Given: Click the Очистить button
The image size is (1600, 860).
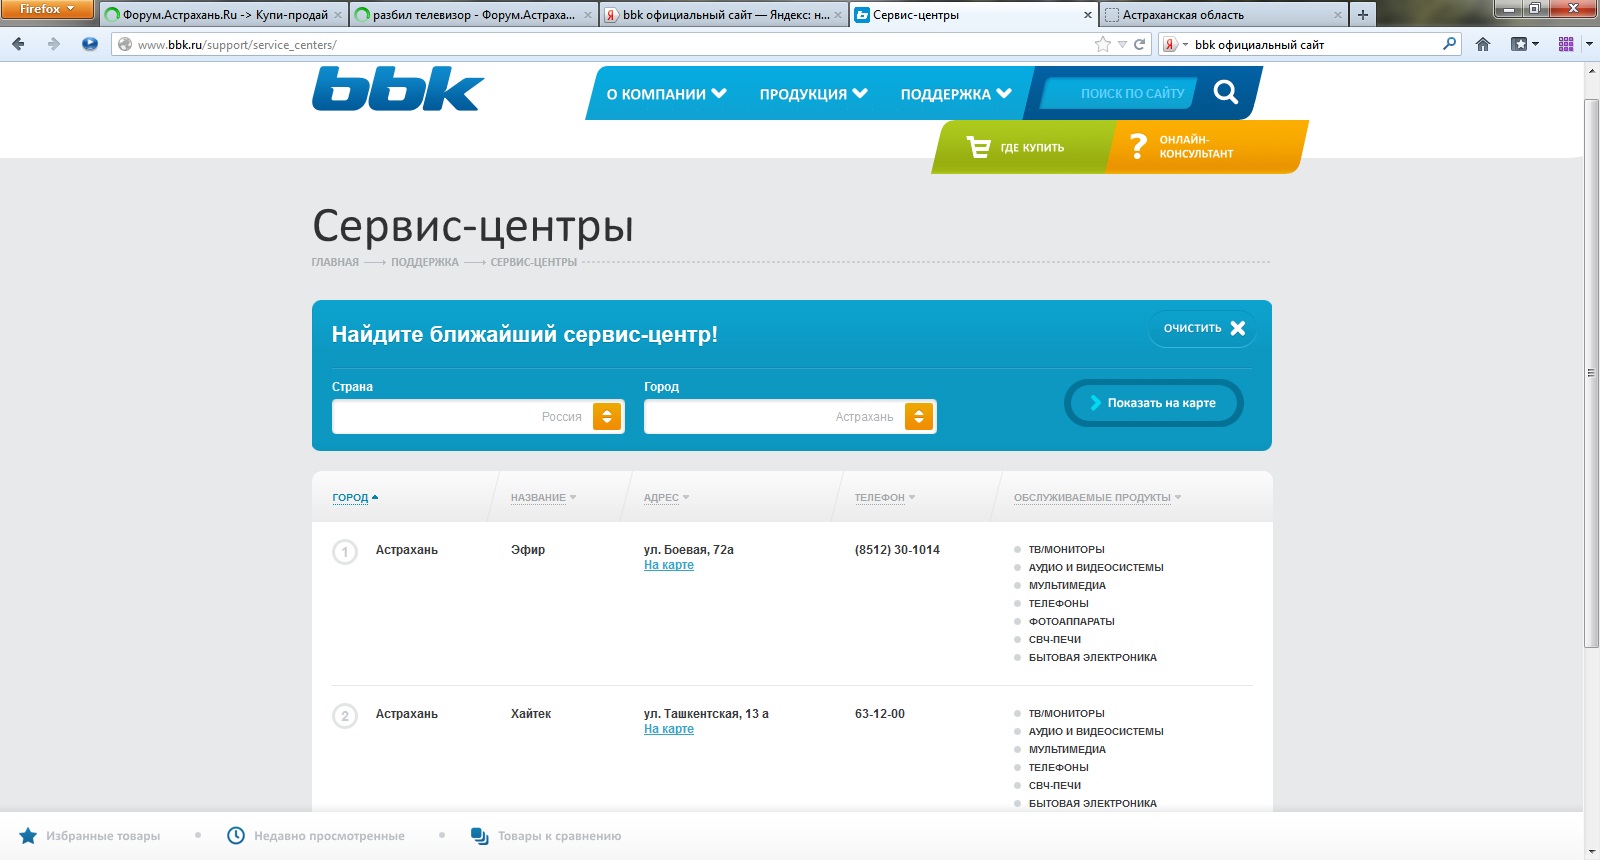Looking at the screenshot, I should (x=1203, y=328).
